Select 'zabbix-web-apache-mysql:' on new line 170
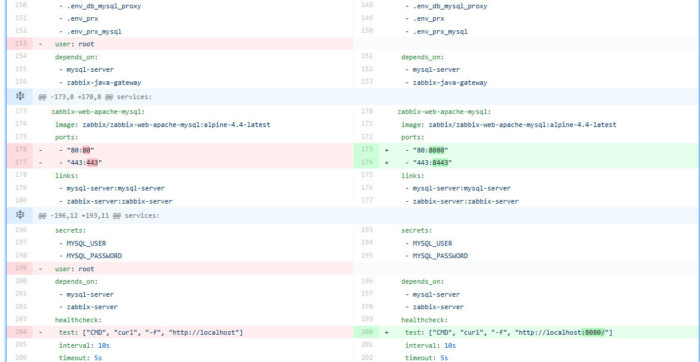The image size is (700, 362). (444, 112)
